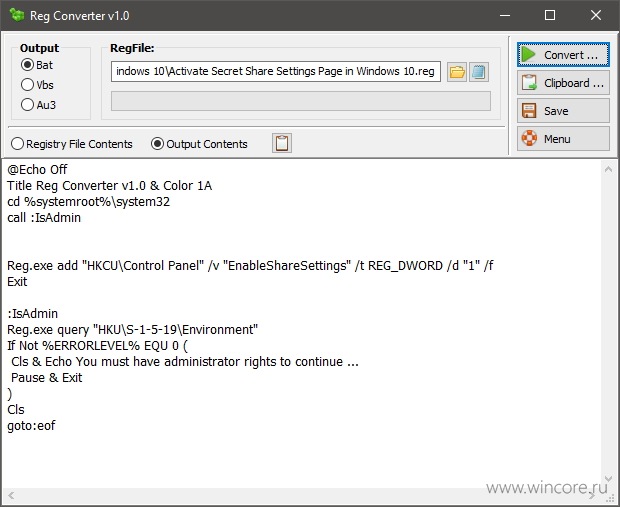The width and height of the screenshot is (620, 507).
Task: Click the lifebuoy Menu icon
Action: click(x=529, y=138)
